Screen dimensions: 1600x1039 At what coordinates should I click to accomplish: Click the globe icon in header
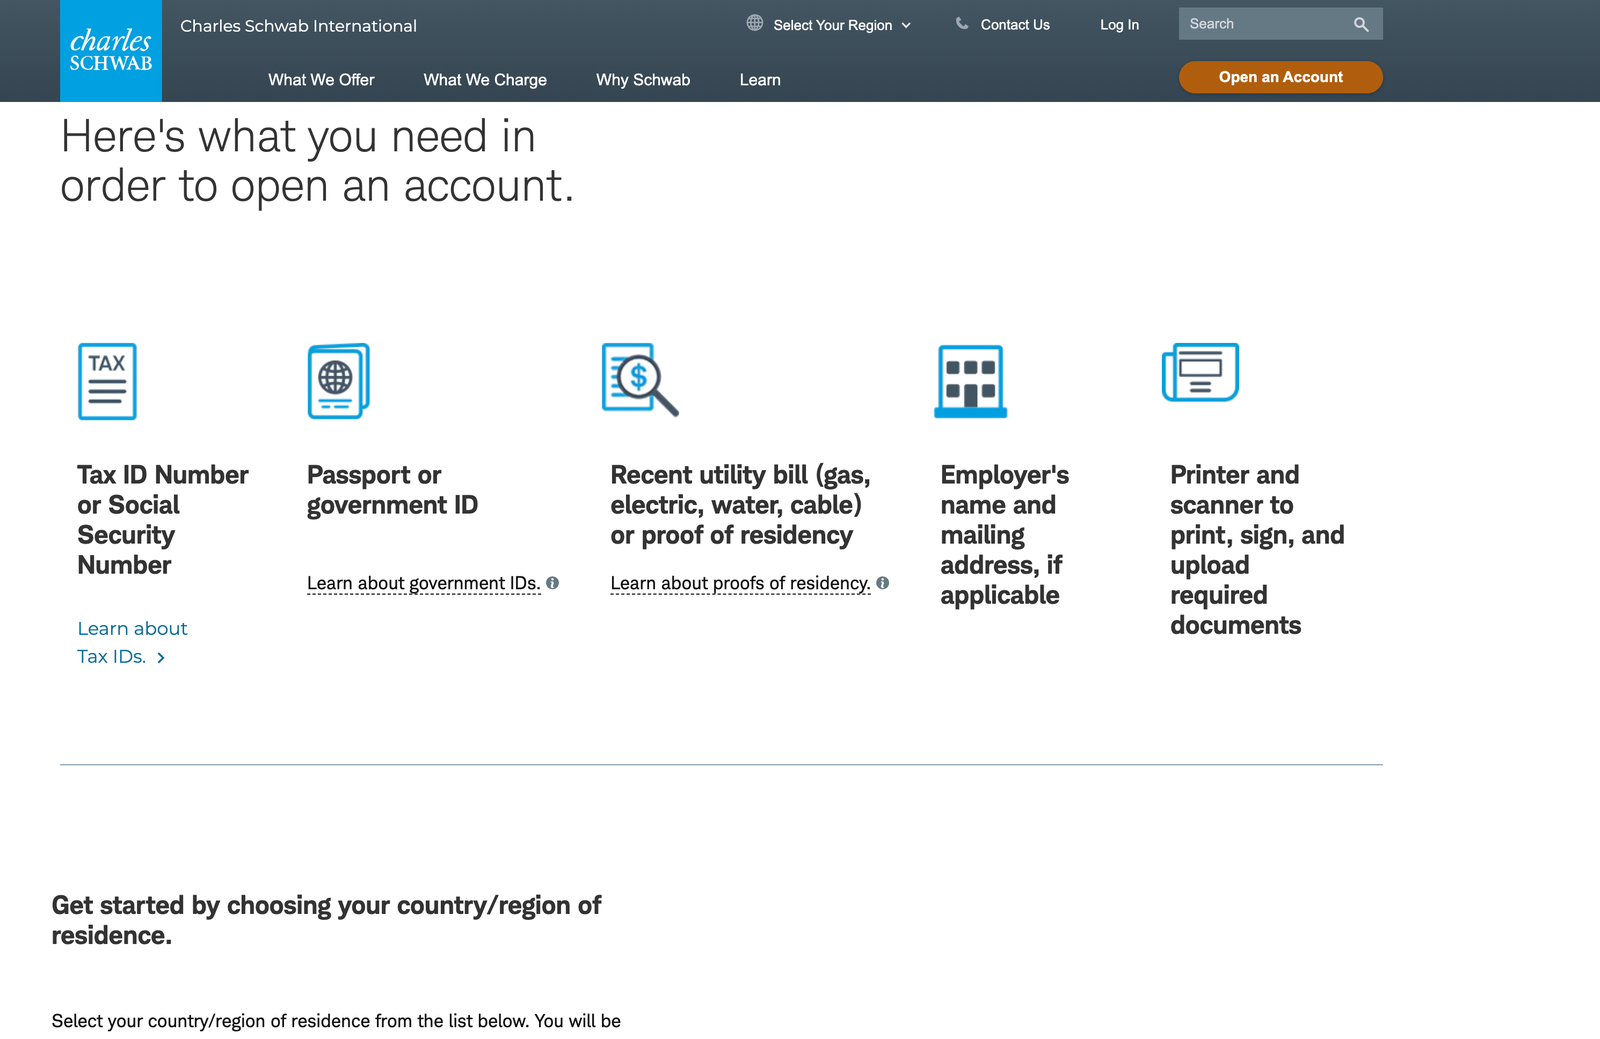[x=755, y=23]
